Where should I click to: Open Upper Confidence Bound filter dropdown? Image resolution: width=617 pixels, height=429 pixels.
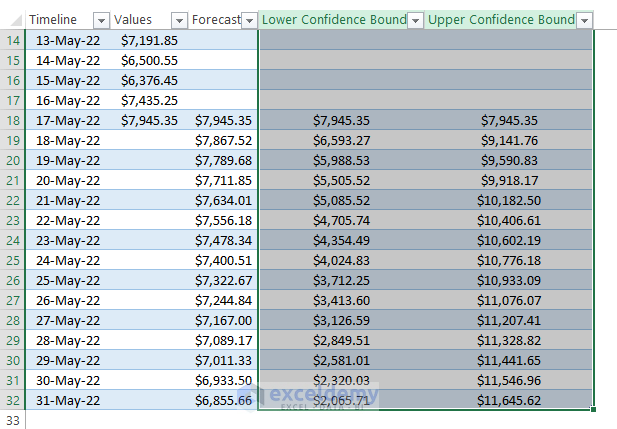click(x=585, y=20)
